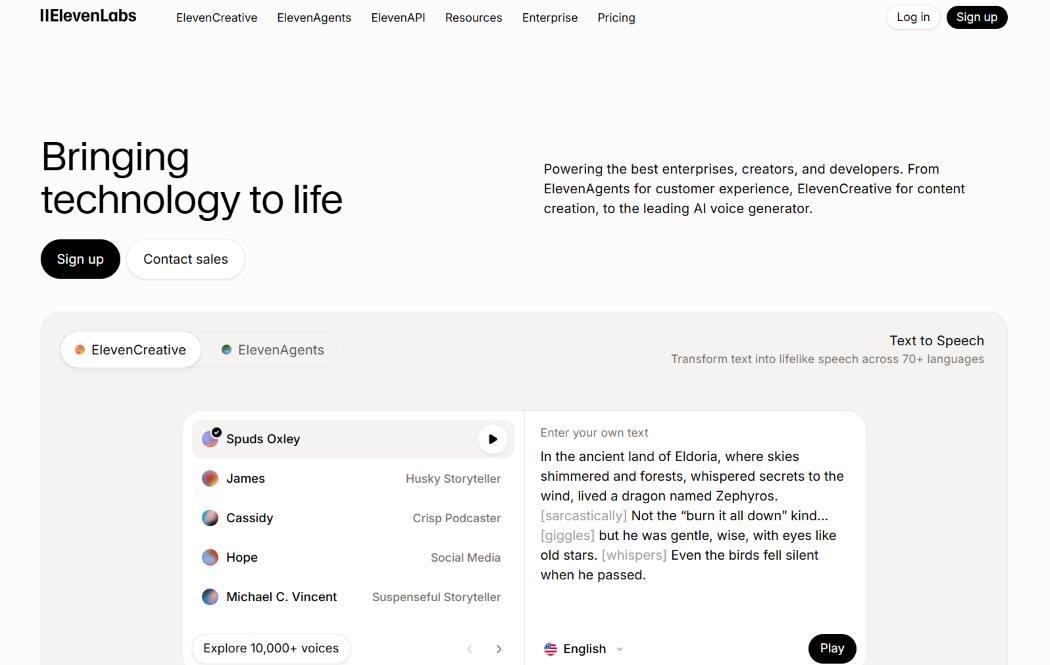This screenshot has width=1050, height=665.
Task: Go to next voices page arrow
Action: [499, 649]
